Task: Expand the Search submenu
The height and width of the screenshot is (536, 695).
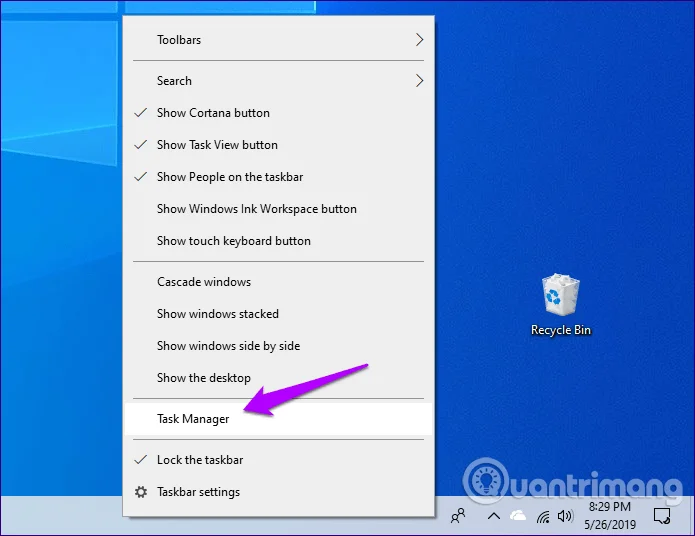Action: coord(278,81)
